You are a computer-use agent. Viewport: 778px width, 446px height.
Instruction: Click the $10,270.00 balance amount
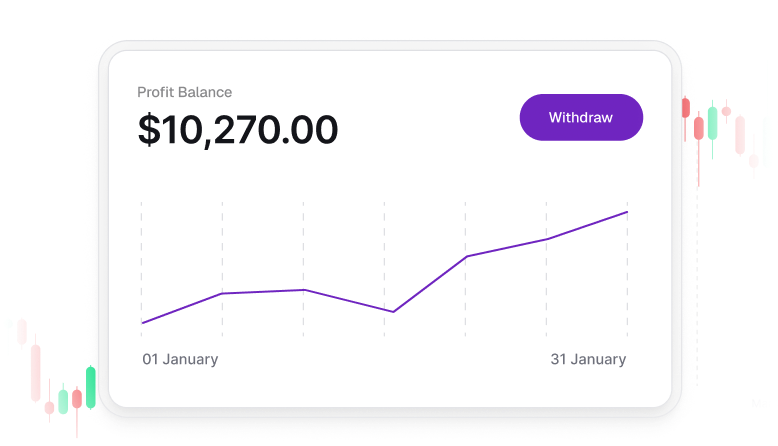coord(238,130)
